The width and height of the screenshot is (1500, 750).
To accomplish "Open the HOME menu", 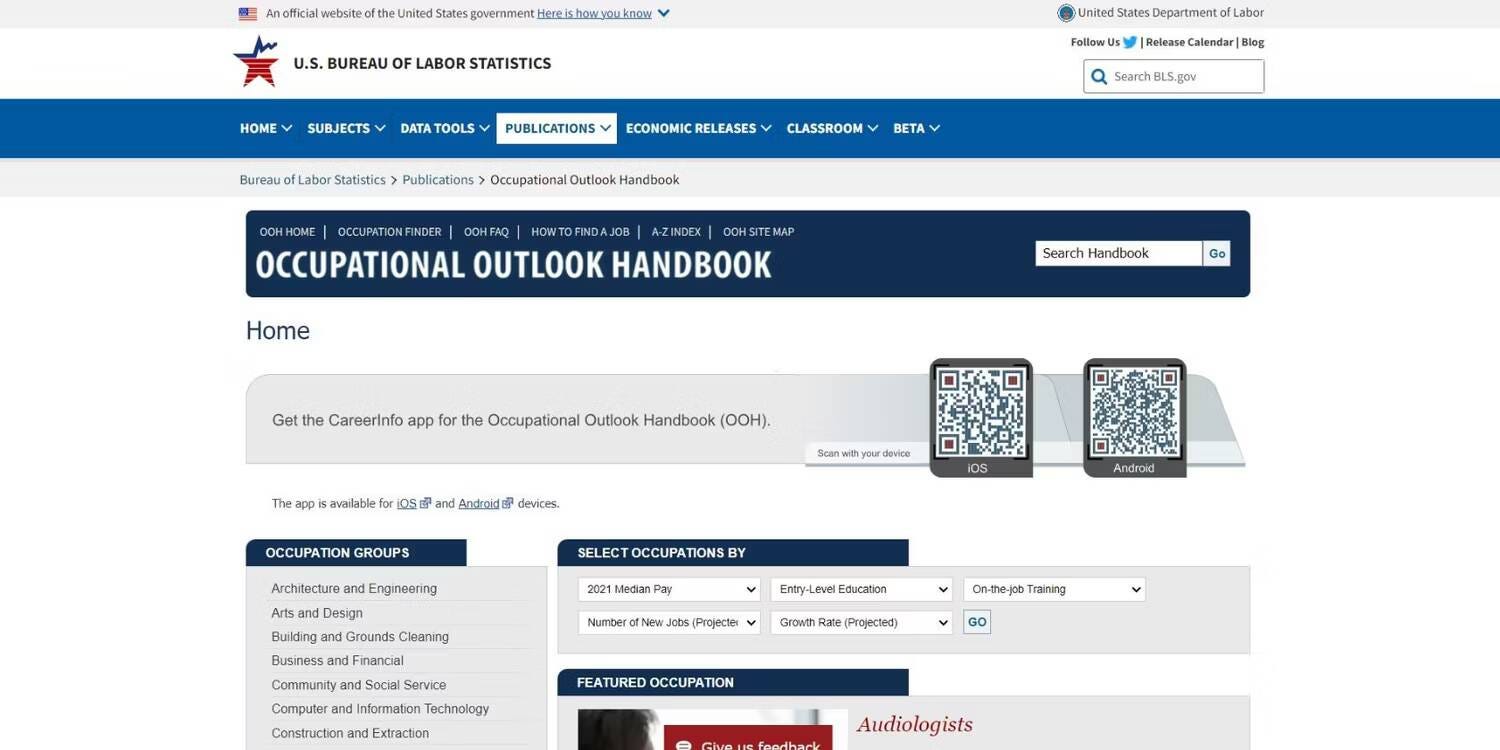I will coord(266,128).
